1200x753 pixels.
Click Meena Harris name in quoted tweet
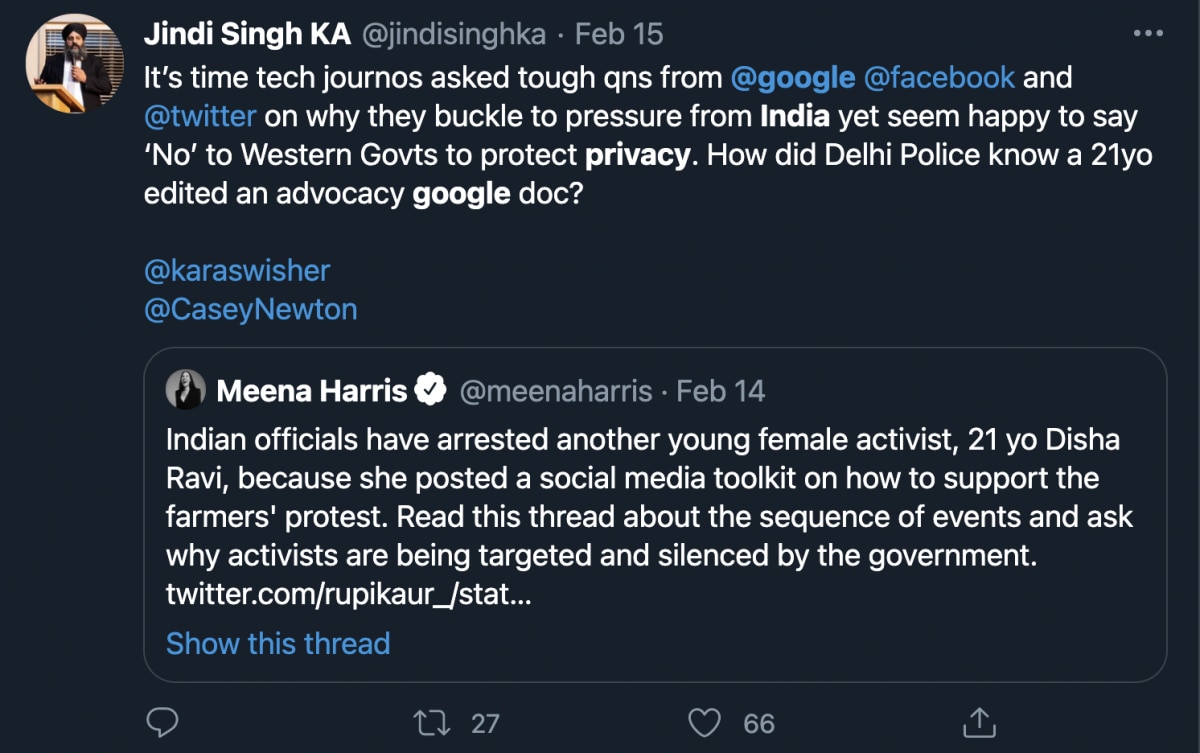coord(311,390)
